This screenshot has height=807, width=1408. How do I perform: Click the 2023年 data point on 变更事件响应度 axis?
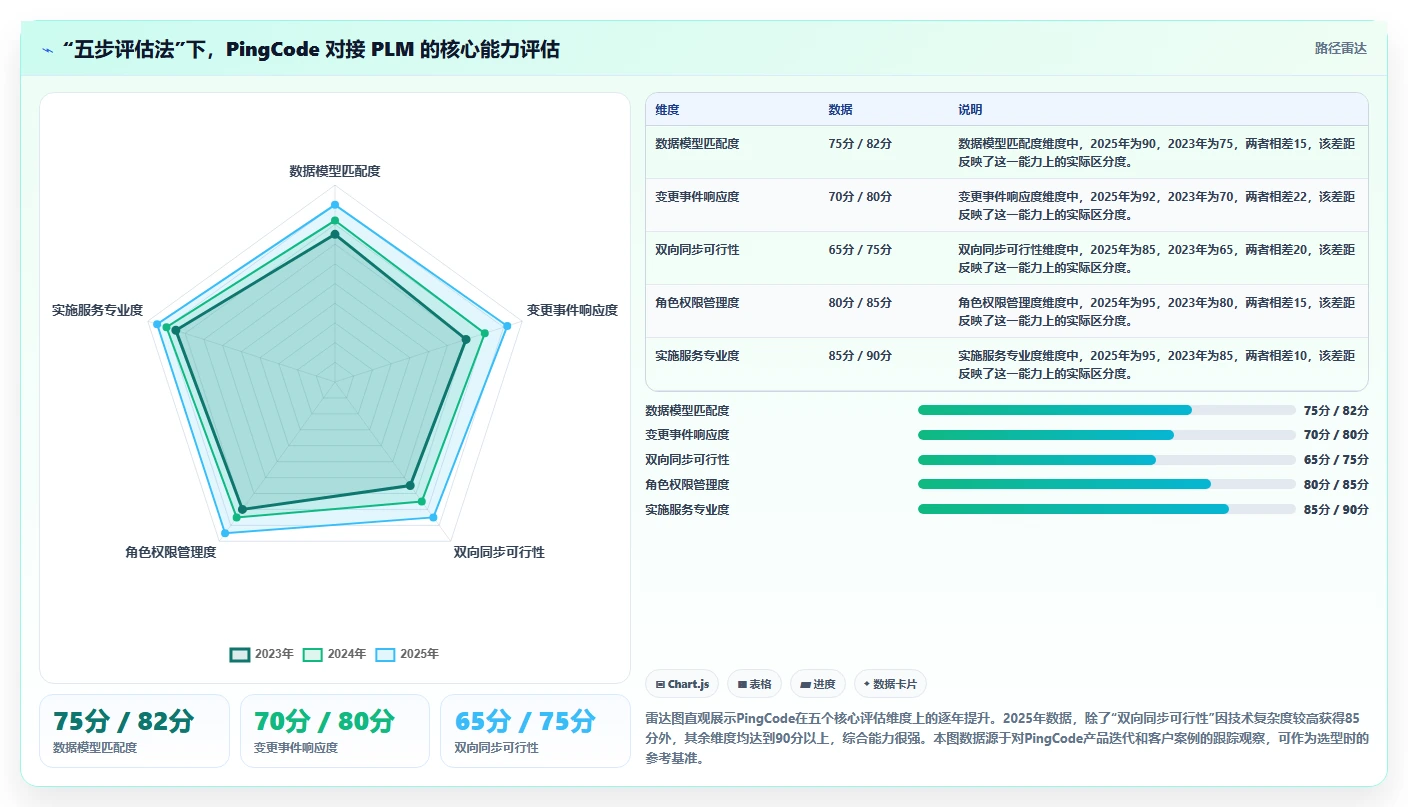(466, 339)
